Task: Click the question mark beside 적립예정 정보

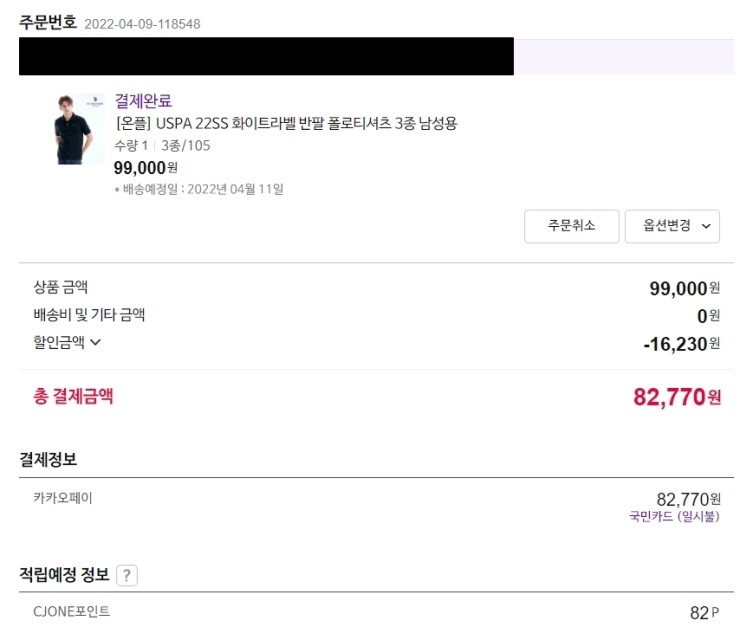Action: tap(127, 575)
